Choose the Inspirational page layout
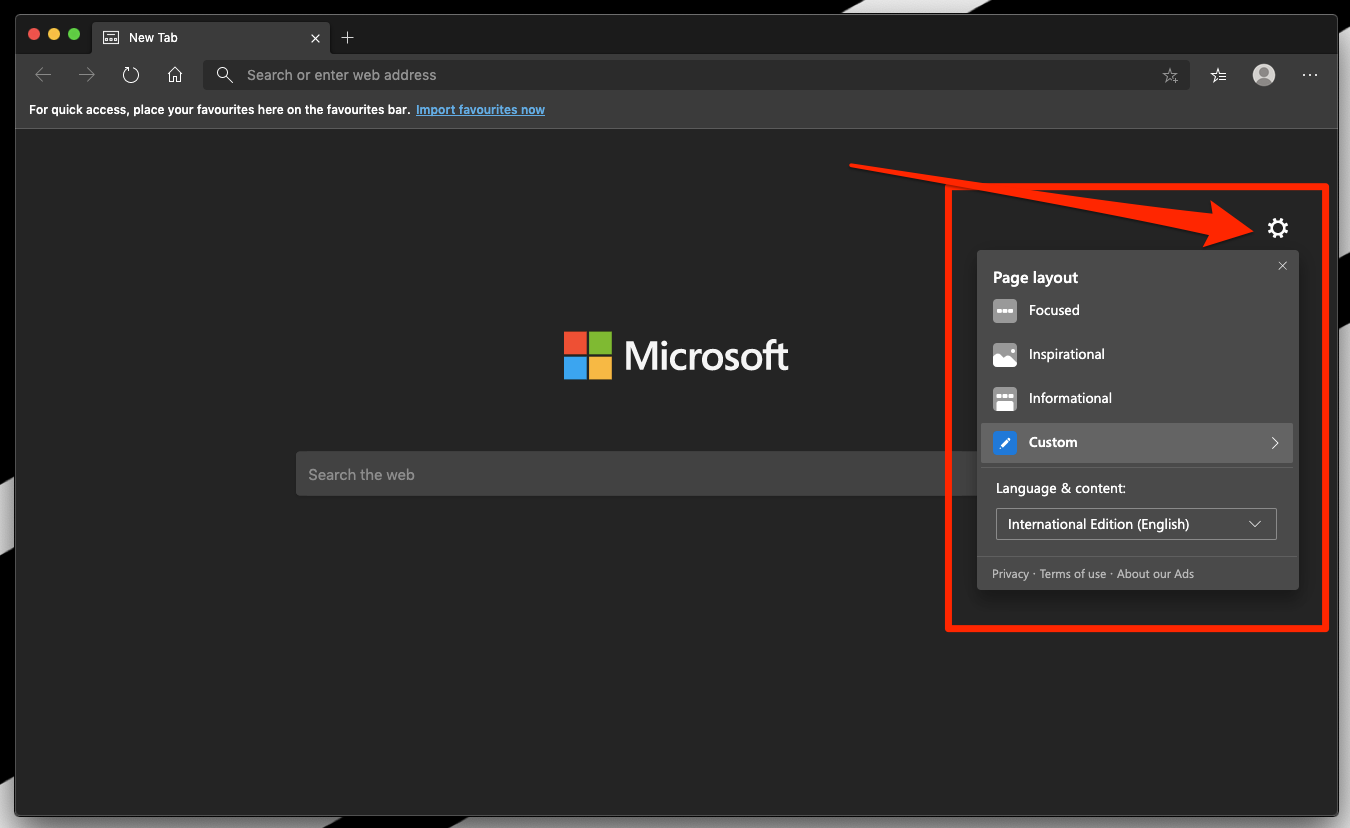 1137,354
